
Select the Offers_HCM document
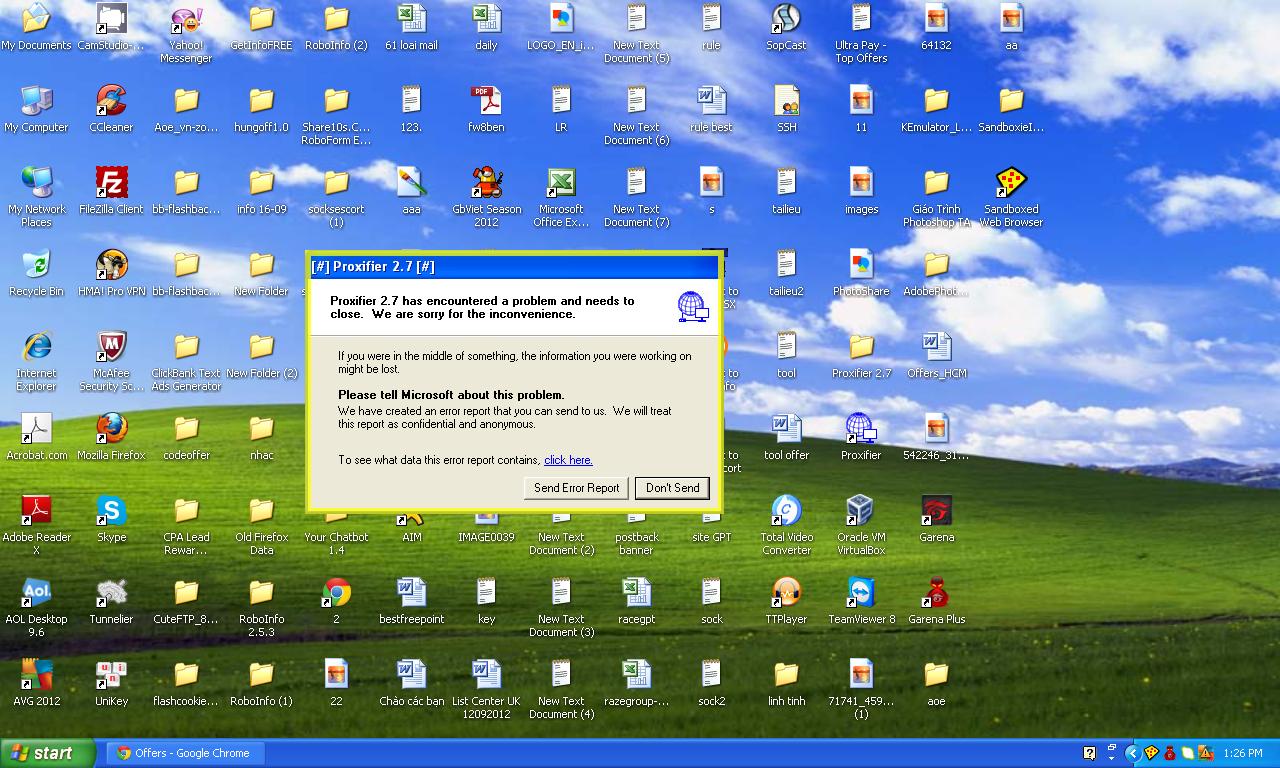[x=936, y=355]
